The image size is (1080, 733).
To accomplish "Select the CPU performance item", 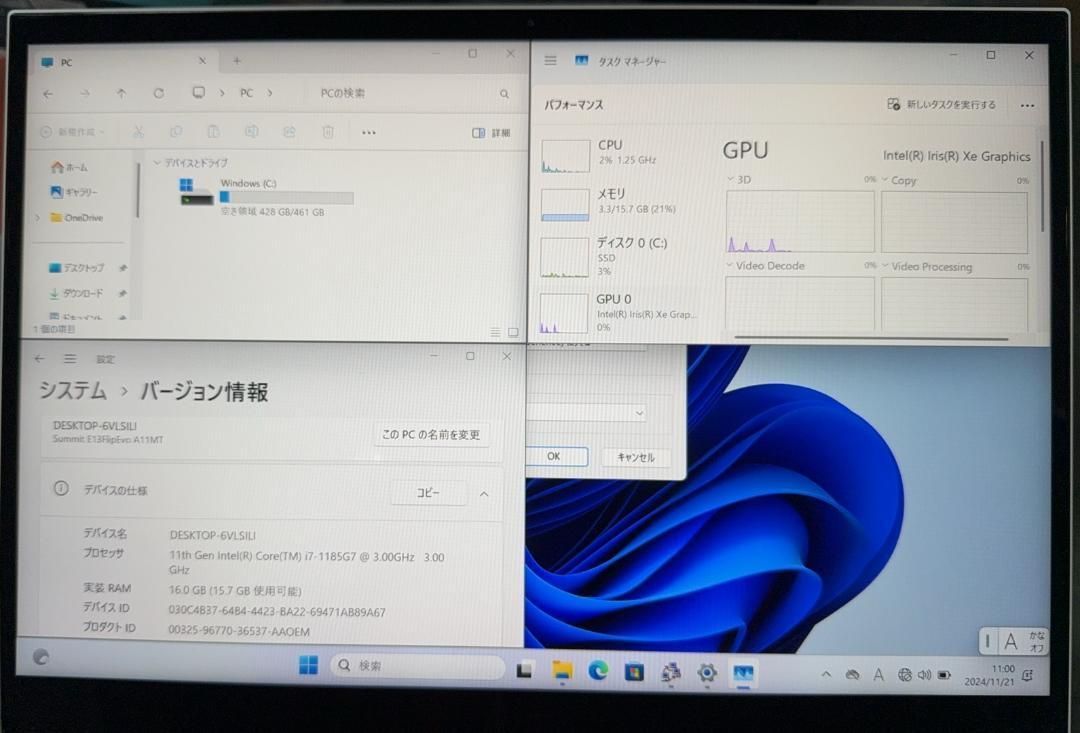I will coord(611,152).
